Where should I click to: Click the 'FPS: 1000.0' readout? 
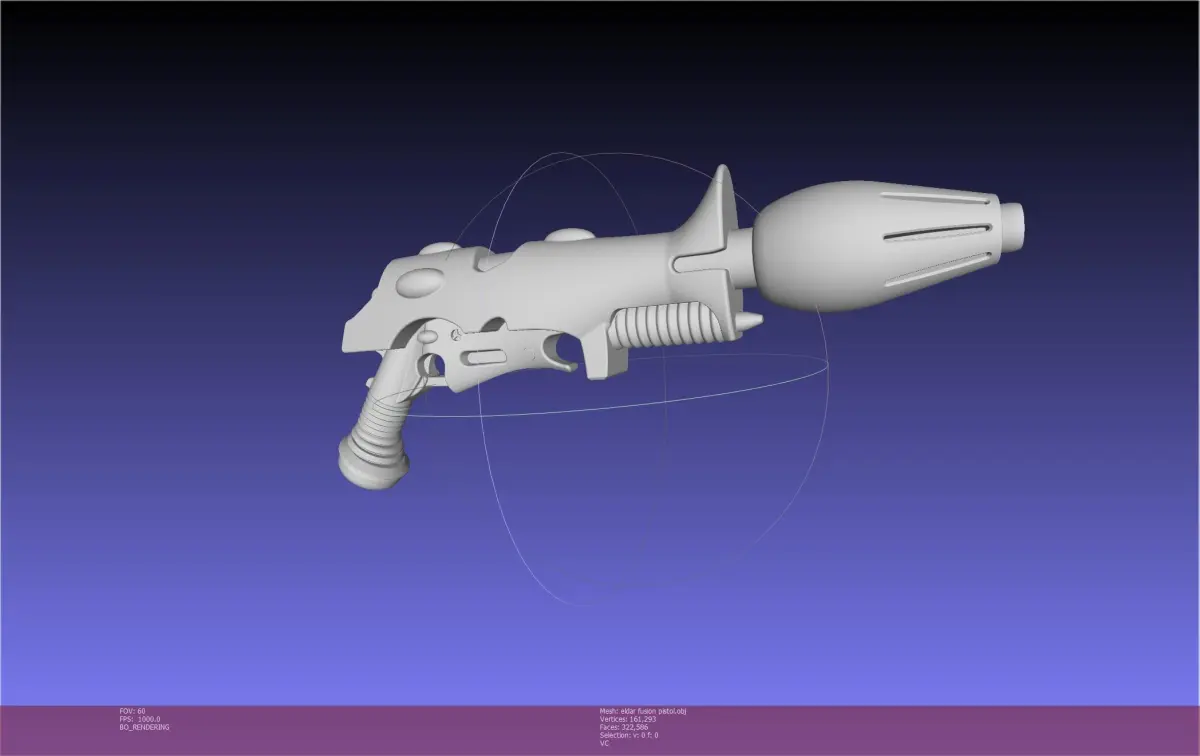[x=139, y=719]
